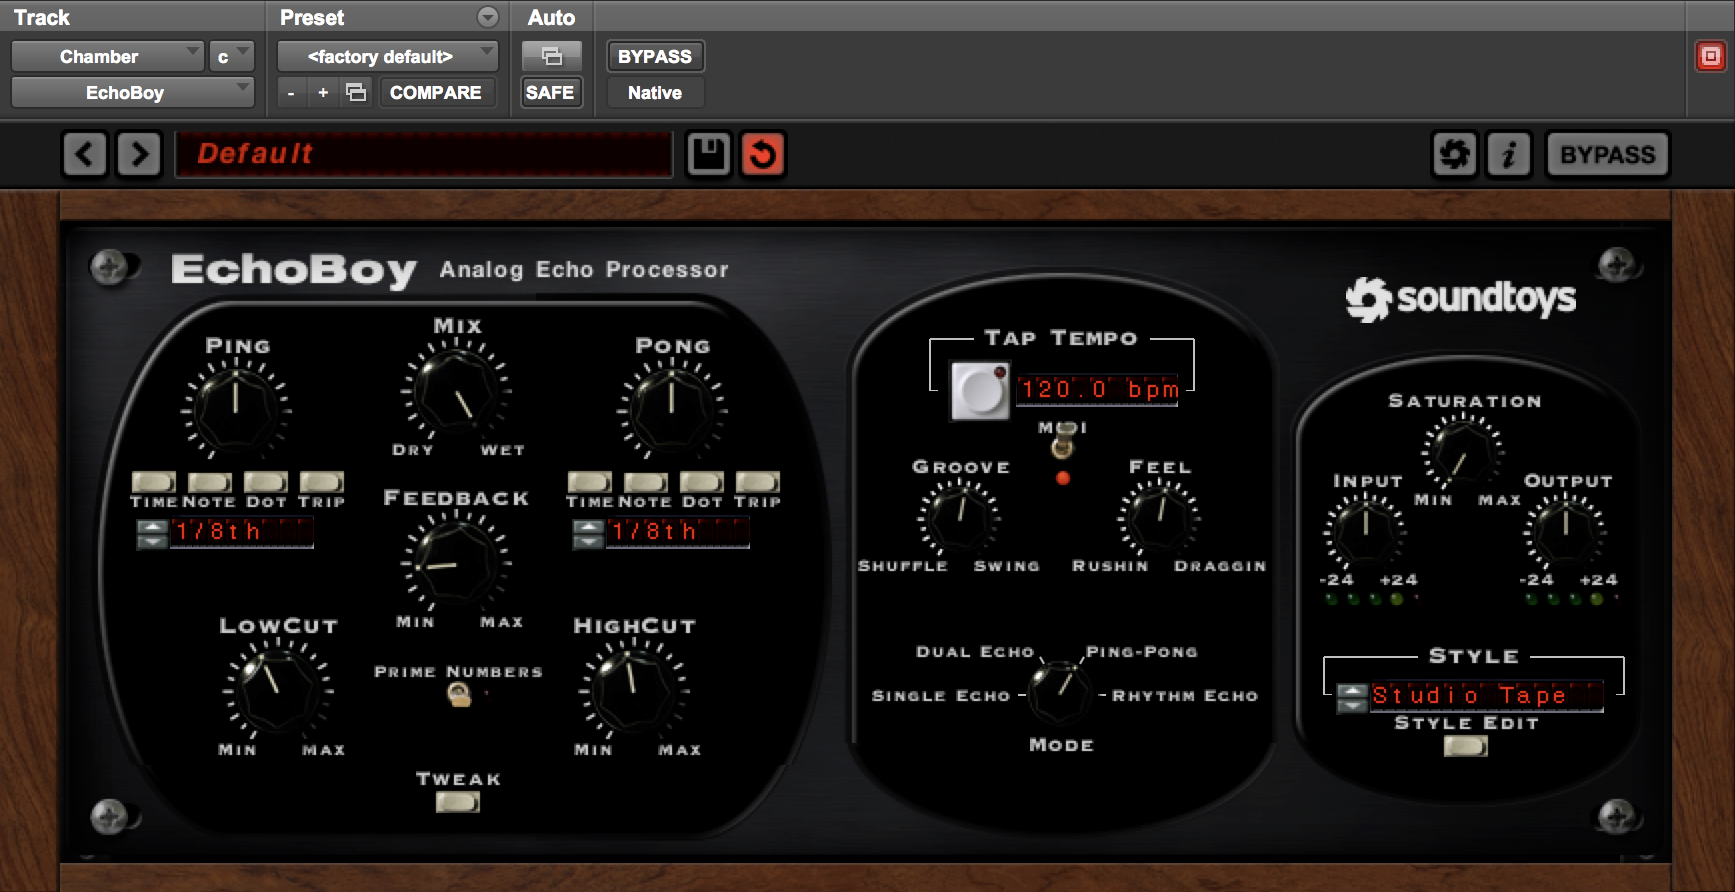Open the EchoBoy plugin selector dropdown
The width and height of the screenshot is (1735, 892).
pyautogui.click(x=132, y=93)
